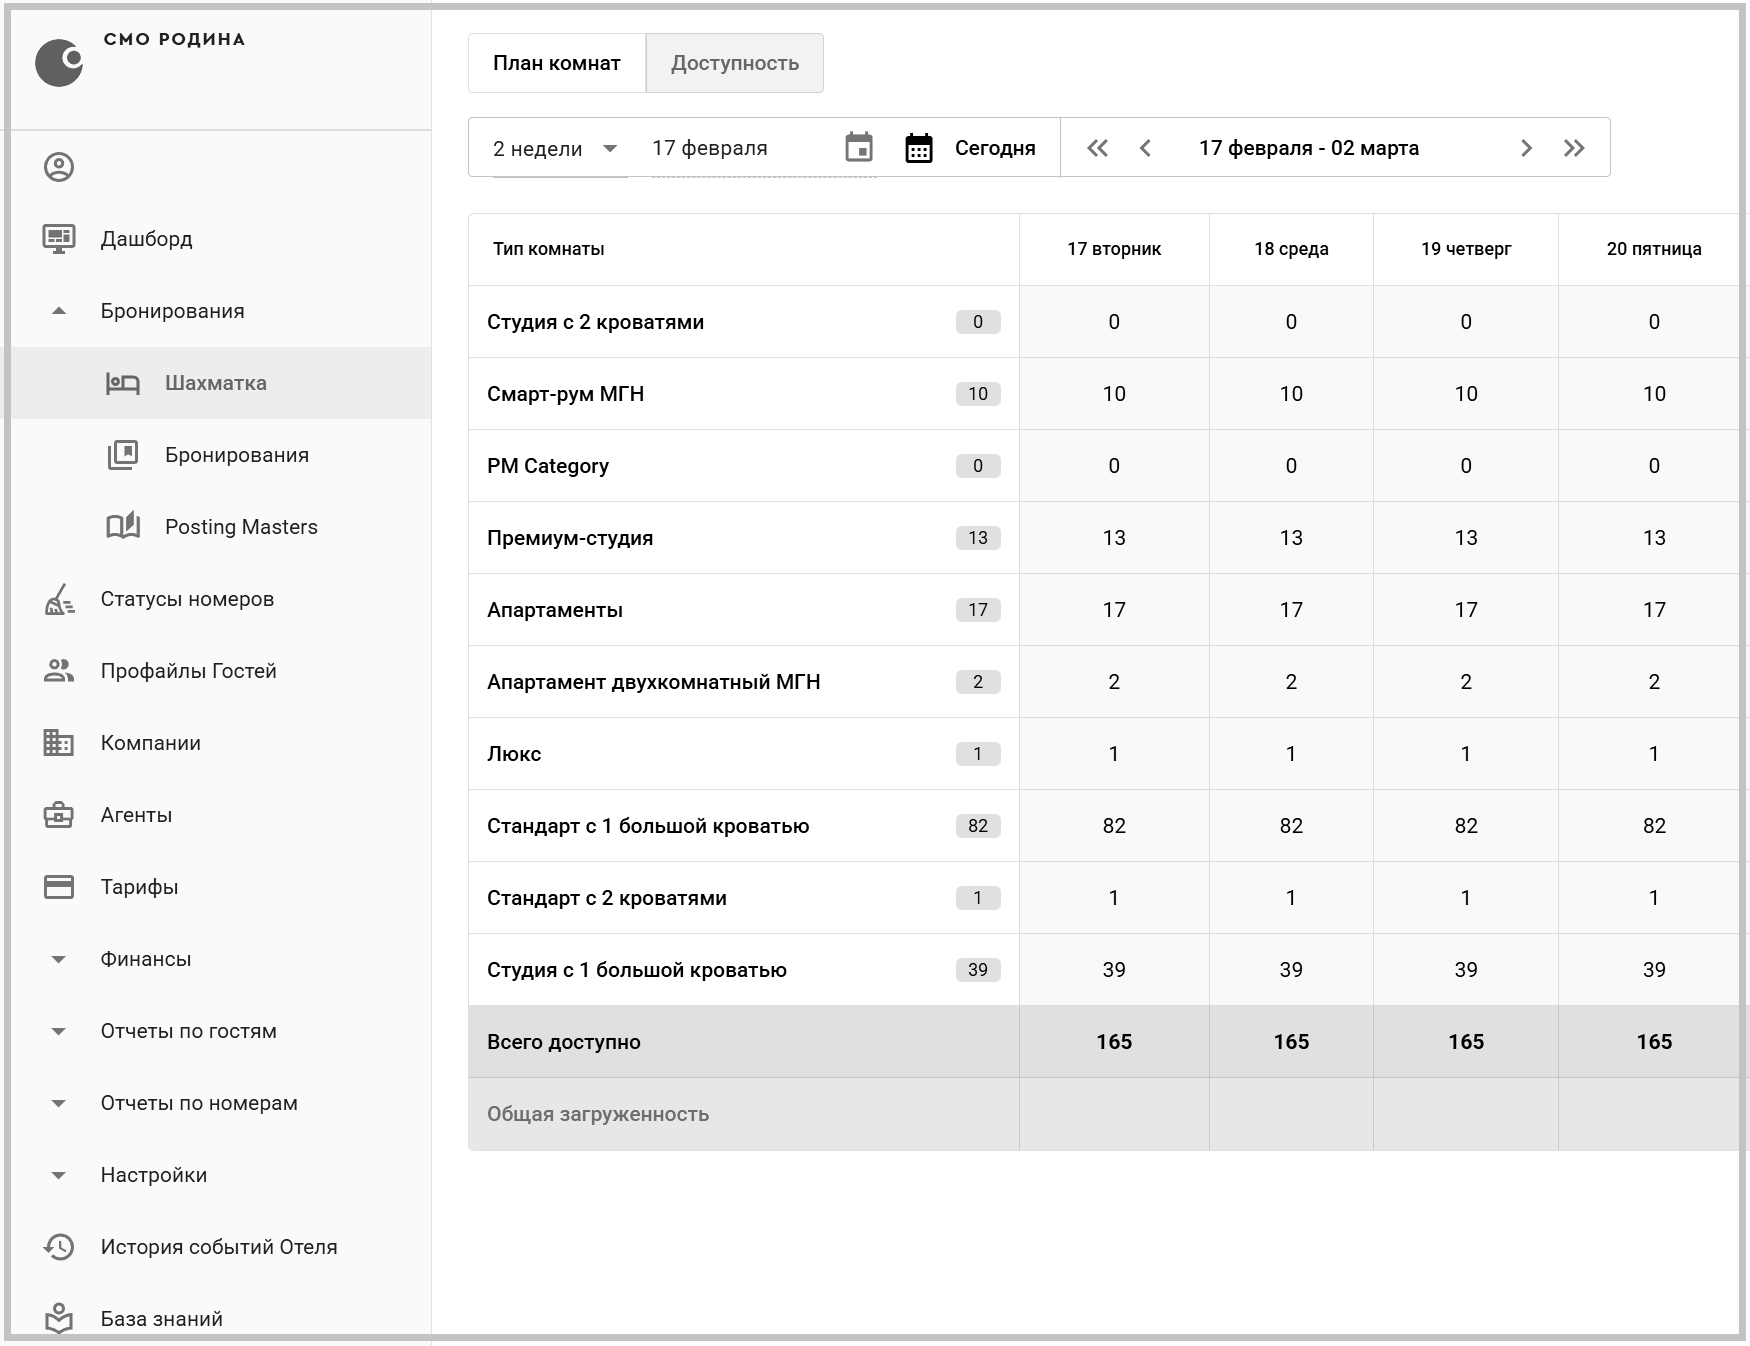The image size is (1750, 1346).
Task: Open История событий Отеля
Action: [x=218, y=1247]
